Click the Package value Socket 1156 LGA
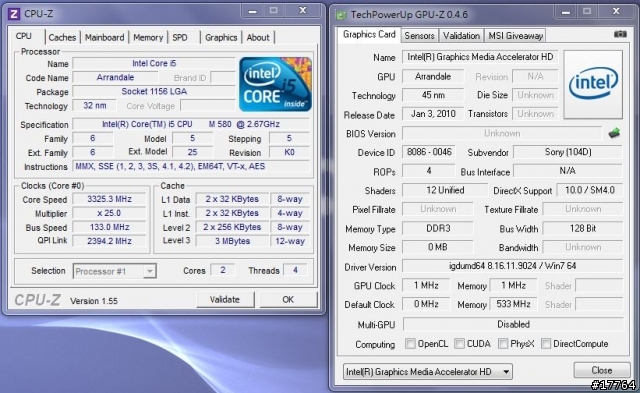Screen dimensions: 640x393 coord(154,91)
